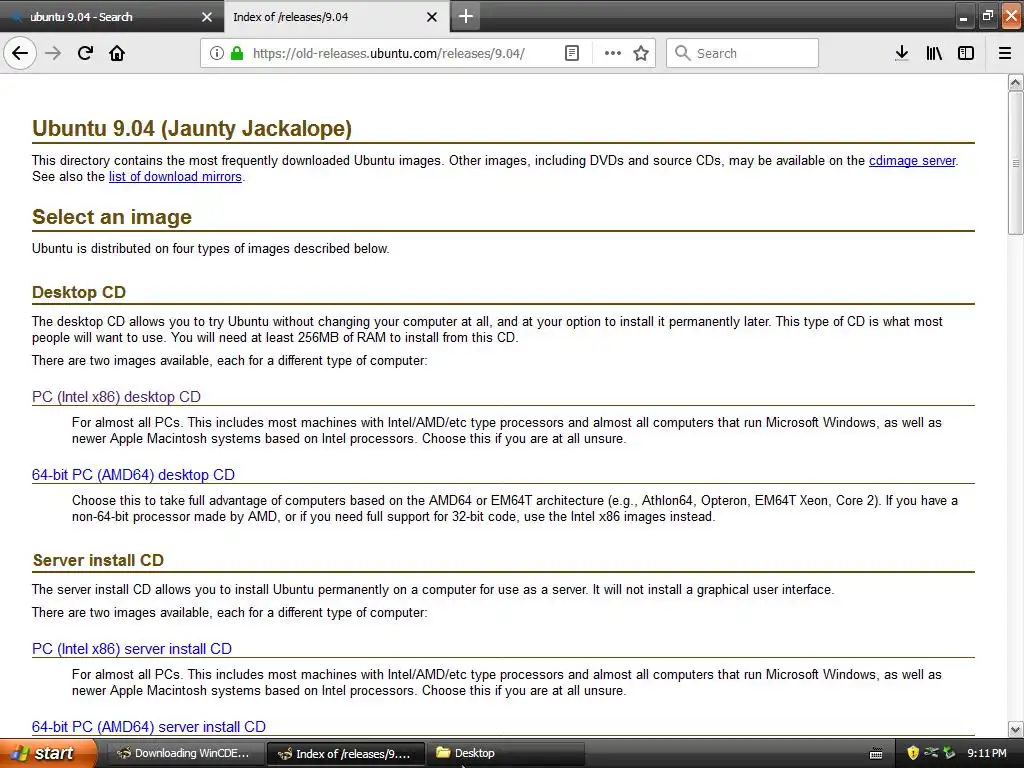Toggle reader view in address bar
1024x768 pixels.
(x=571, y=53)
